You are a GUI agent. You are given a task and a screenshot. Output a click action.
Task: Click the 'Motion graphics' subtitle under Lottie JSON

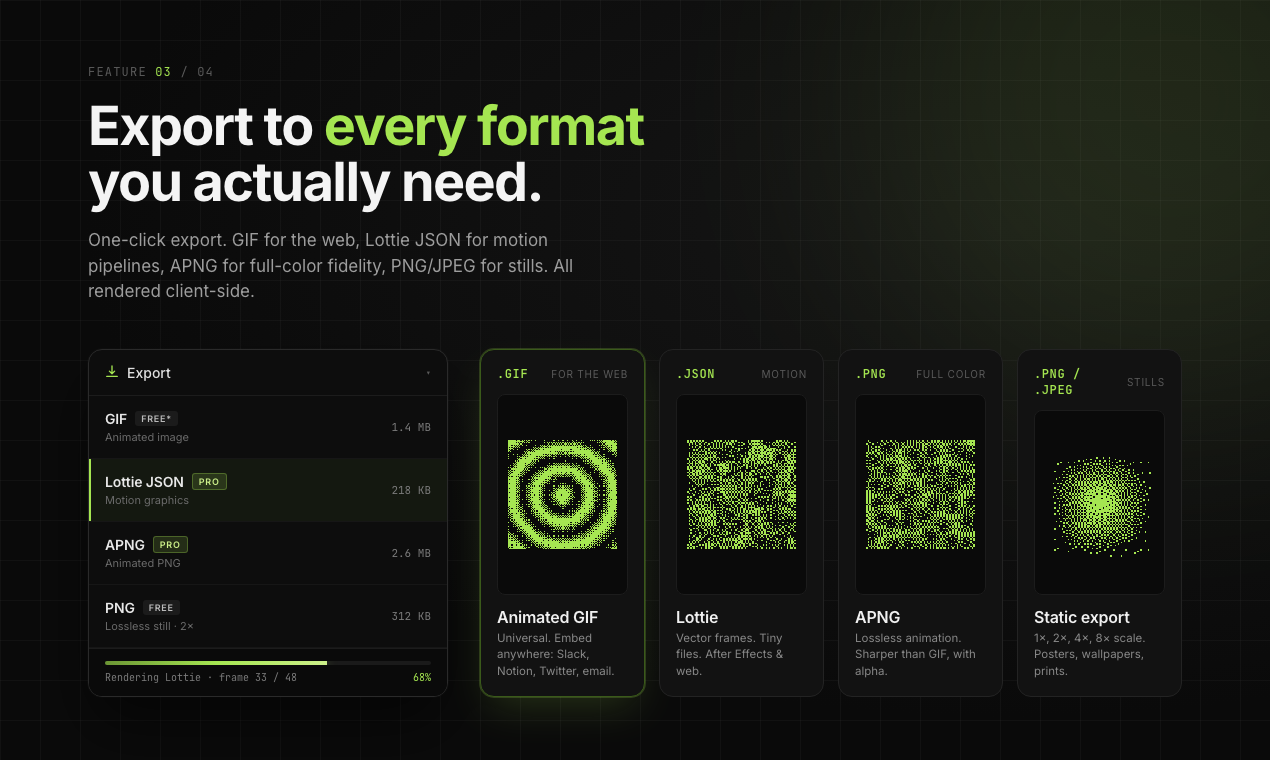click(147, 500)
